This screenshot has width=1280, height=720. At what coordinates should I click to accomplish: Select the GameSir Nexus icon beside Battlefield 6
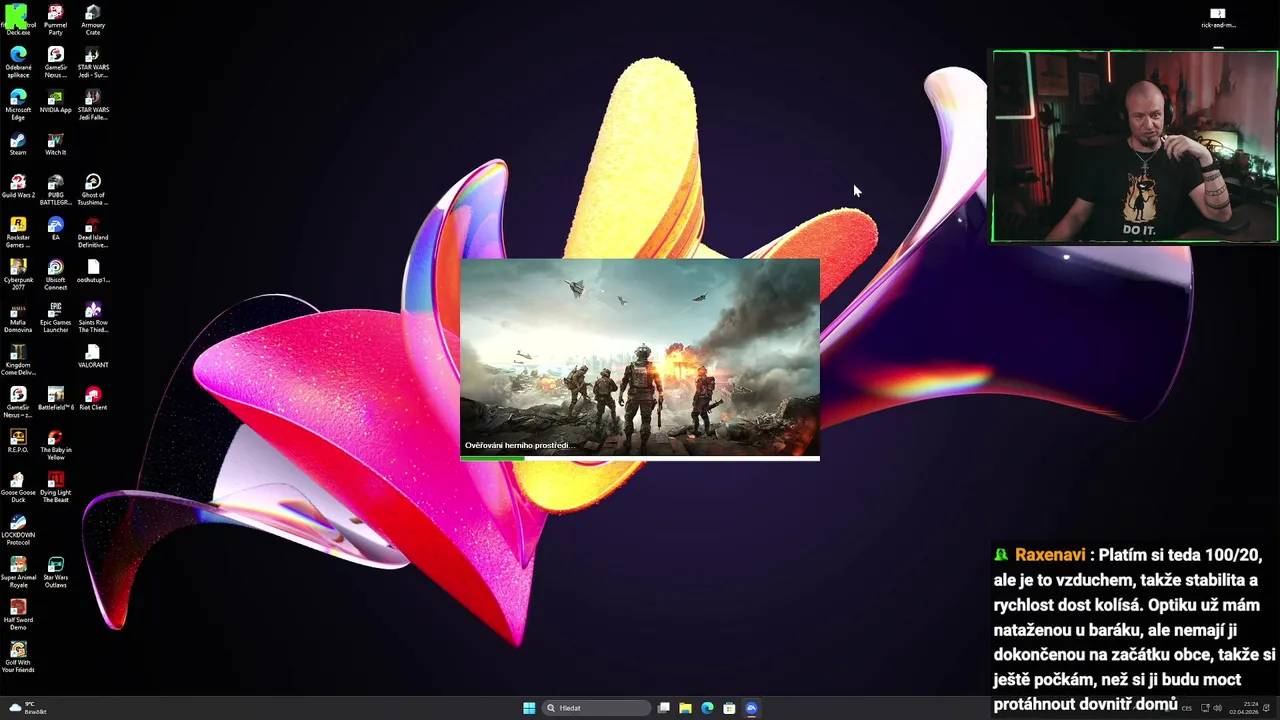(18, 402)
